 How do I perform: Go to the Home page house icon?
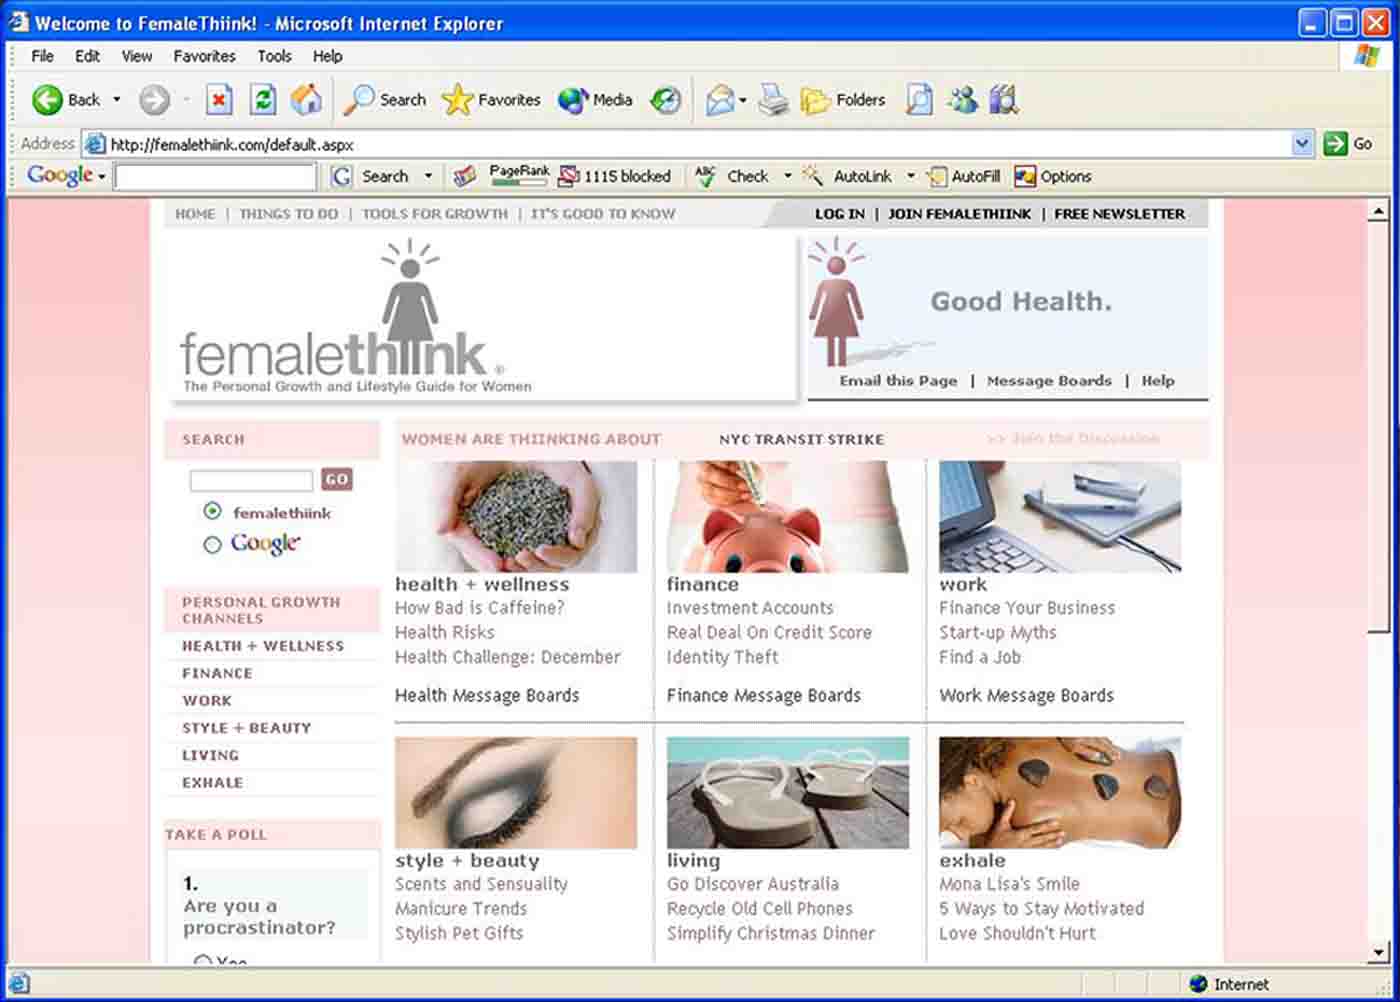[306, 99]
